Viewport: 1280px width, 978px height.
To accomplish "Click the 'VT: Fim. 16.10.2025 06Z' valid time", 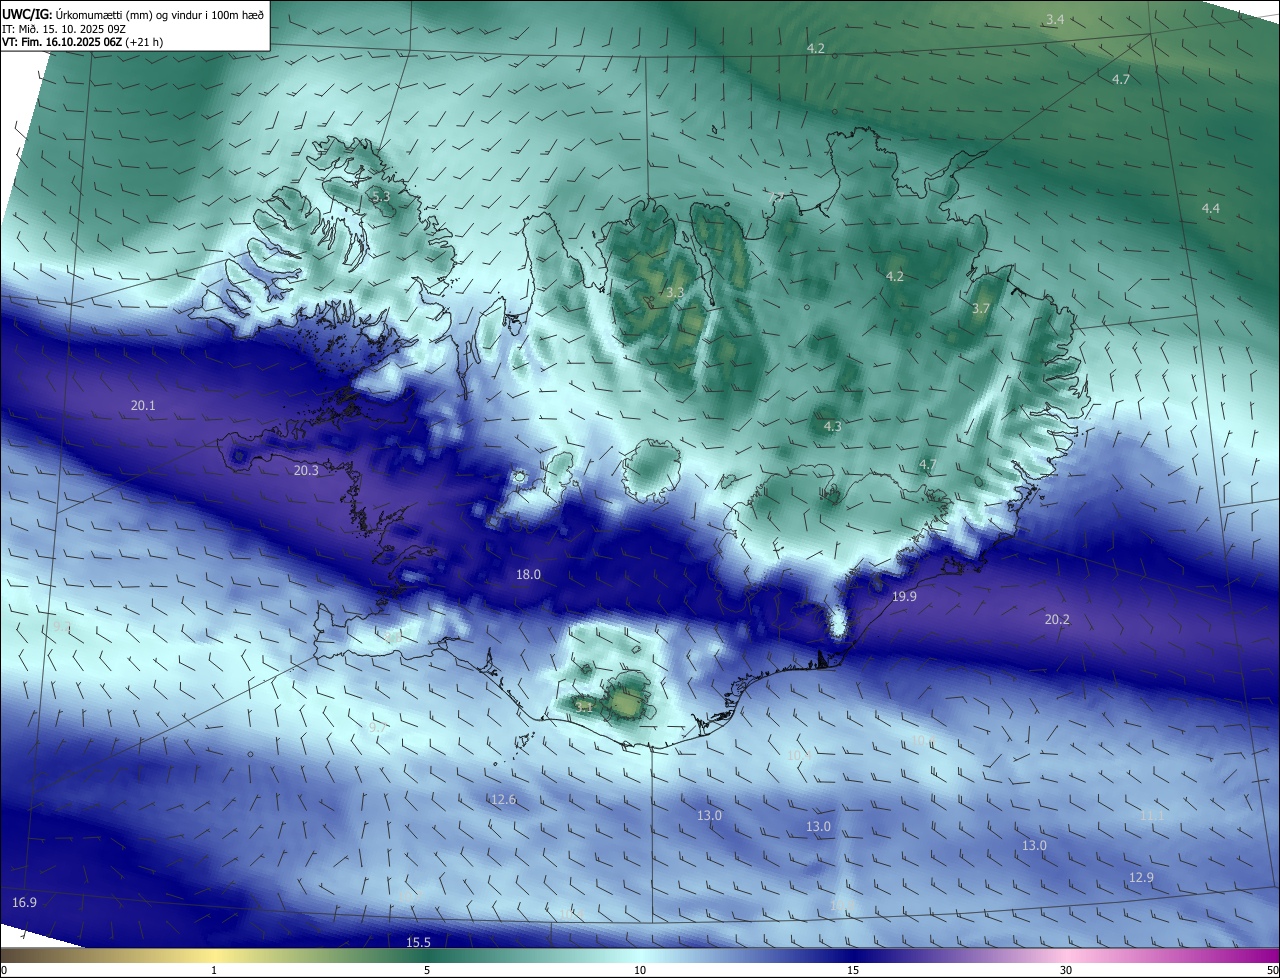I will [x=62, y=42].
